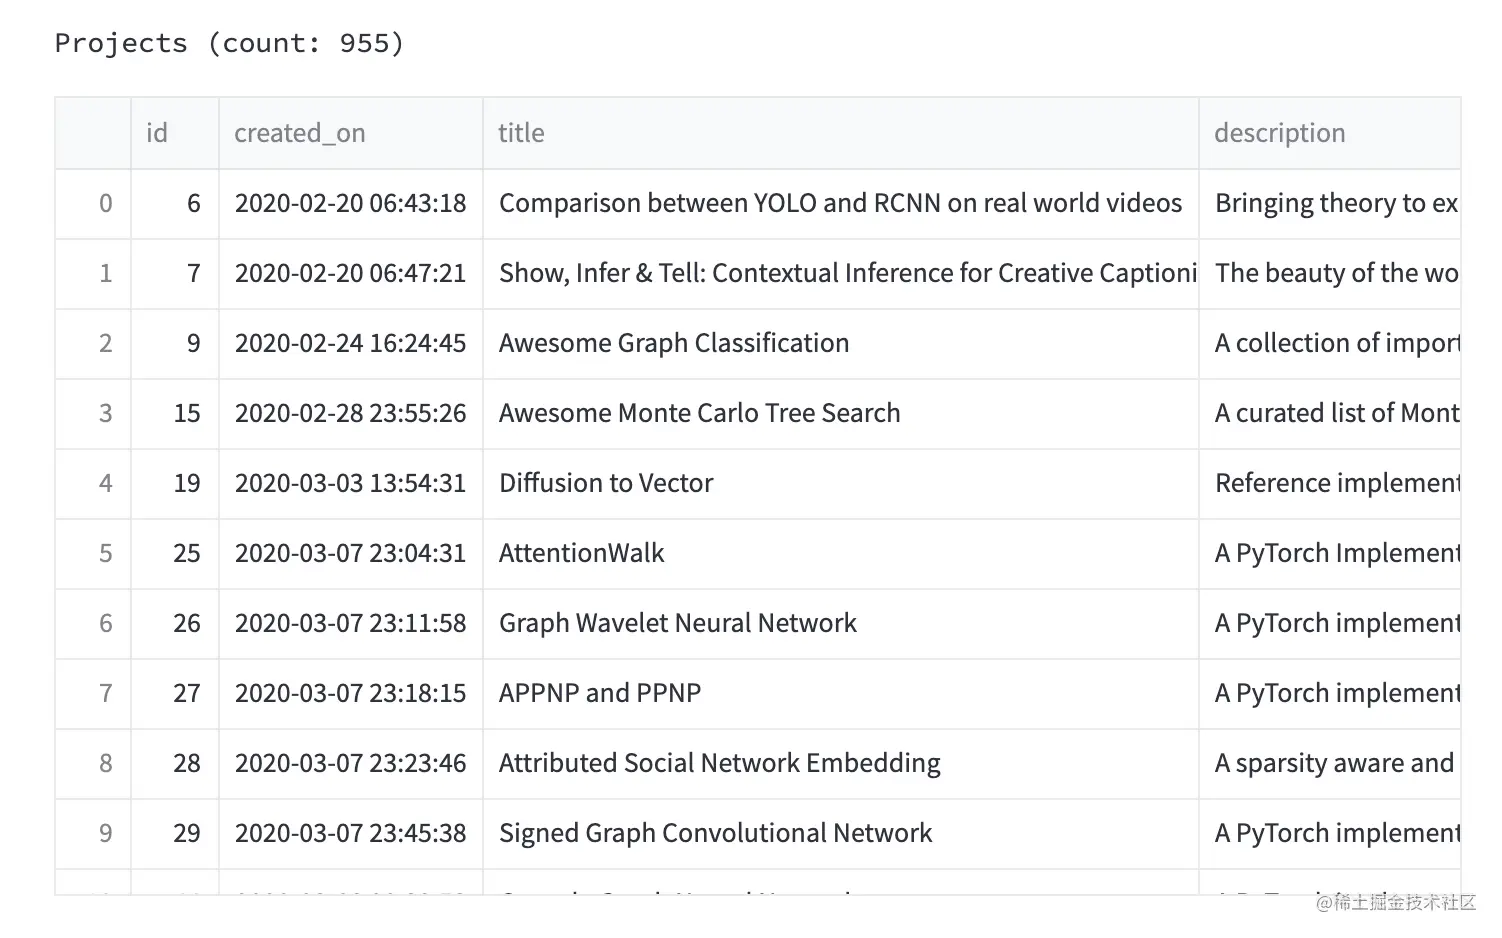Select the Diffusion to Vector title cell

tap(606, 483)
